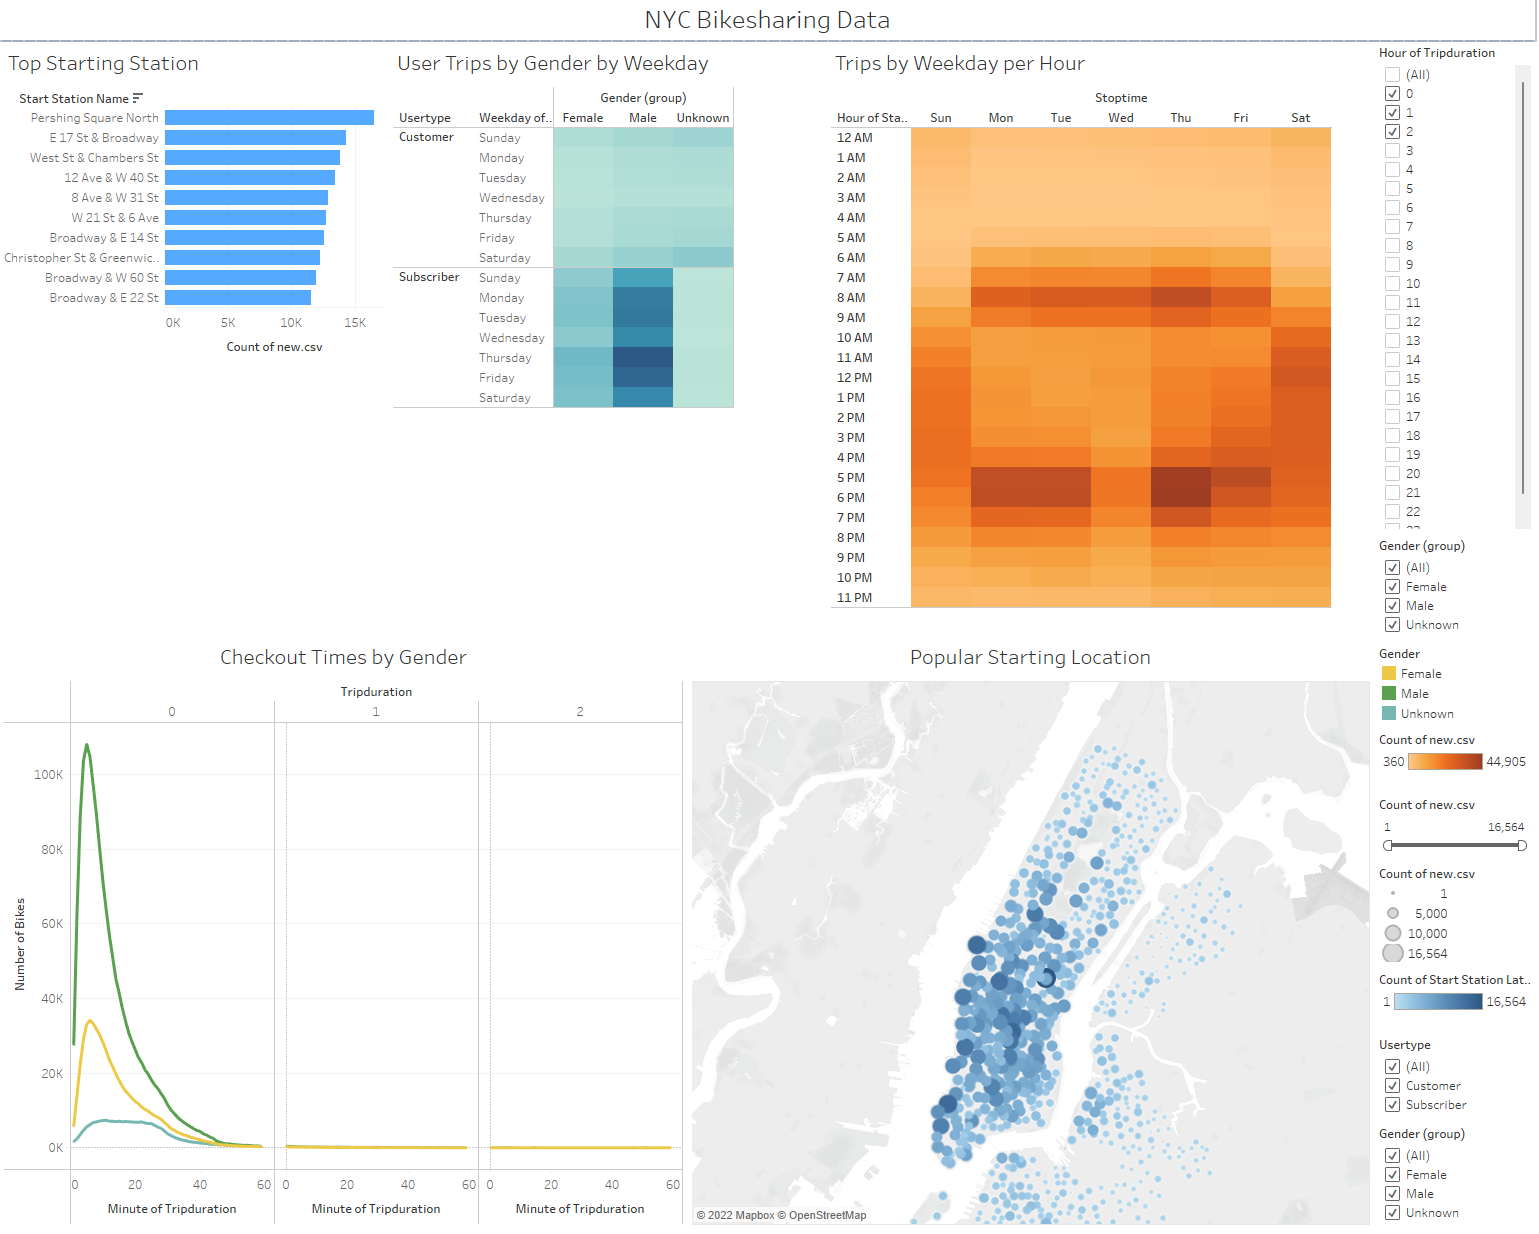The image size is (1539, 1234).
Task: Disable Female in Gender (group) filter
Action: coord(1392,586)
